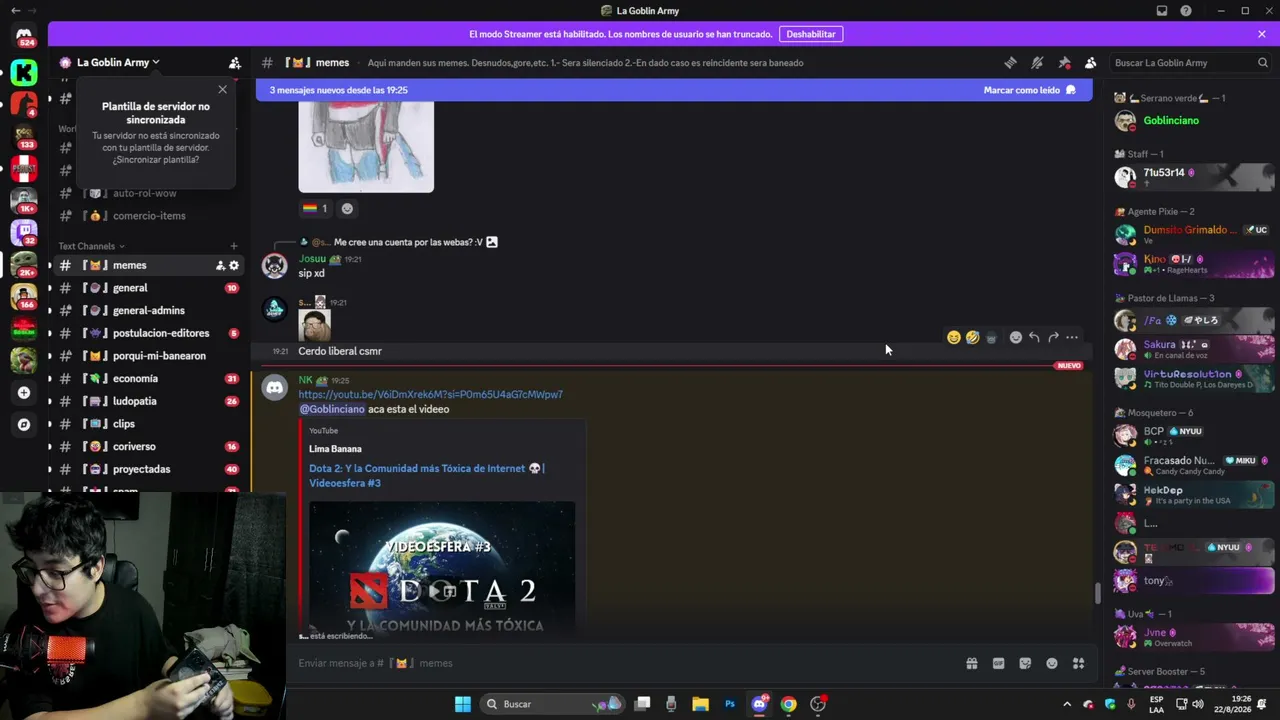The height and width of the screenshot is (720, 1280).
Task: Open more options for hovered message
Action: (1072, 337)
